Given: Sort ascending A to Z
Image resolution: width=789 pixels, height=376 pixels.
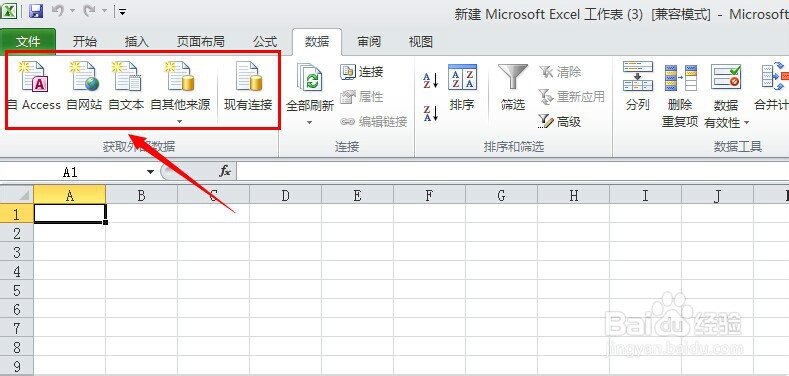Looking at the screenshot, I should (430, 81).
